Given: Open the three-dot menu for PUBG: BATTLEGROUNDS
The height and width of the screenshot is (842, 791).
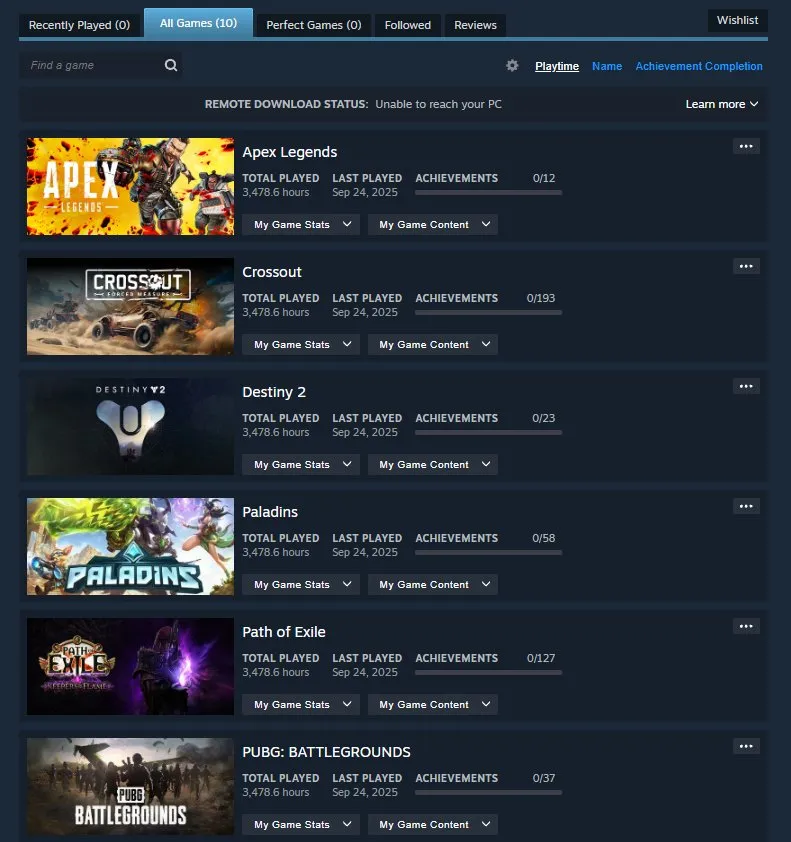Looking at the screenshot, I should pyautogui.click(x=746, y=746).
